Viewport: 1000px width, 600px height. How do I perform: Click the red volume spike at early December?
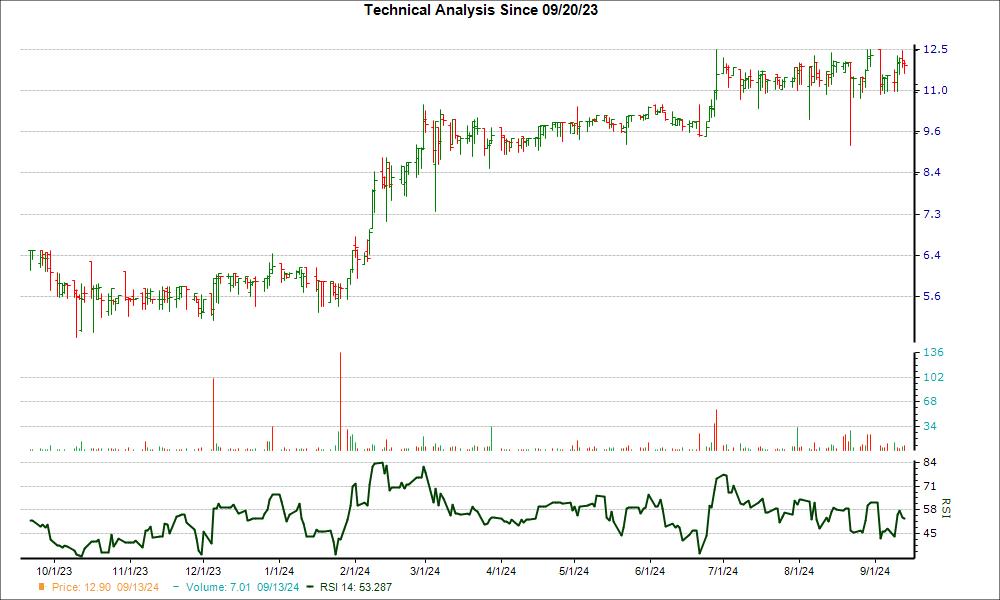click(213, 414)
